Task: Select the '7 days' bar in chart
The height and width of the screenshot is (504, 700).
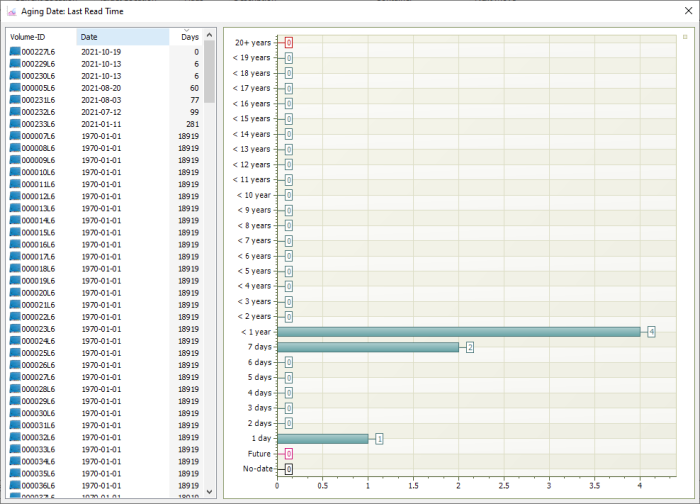Action: pyautogui.click(x=367, y=347)
